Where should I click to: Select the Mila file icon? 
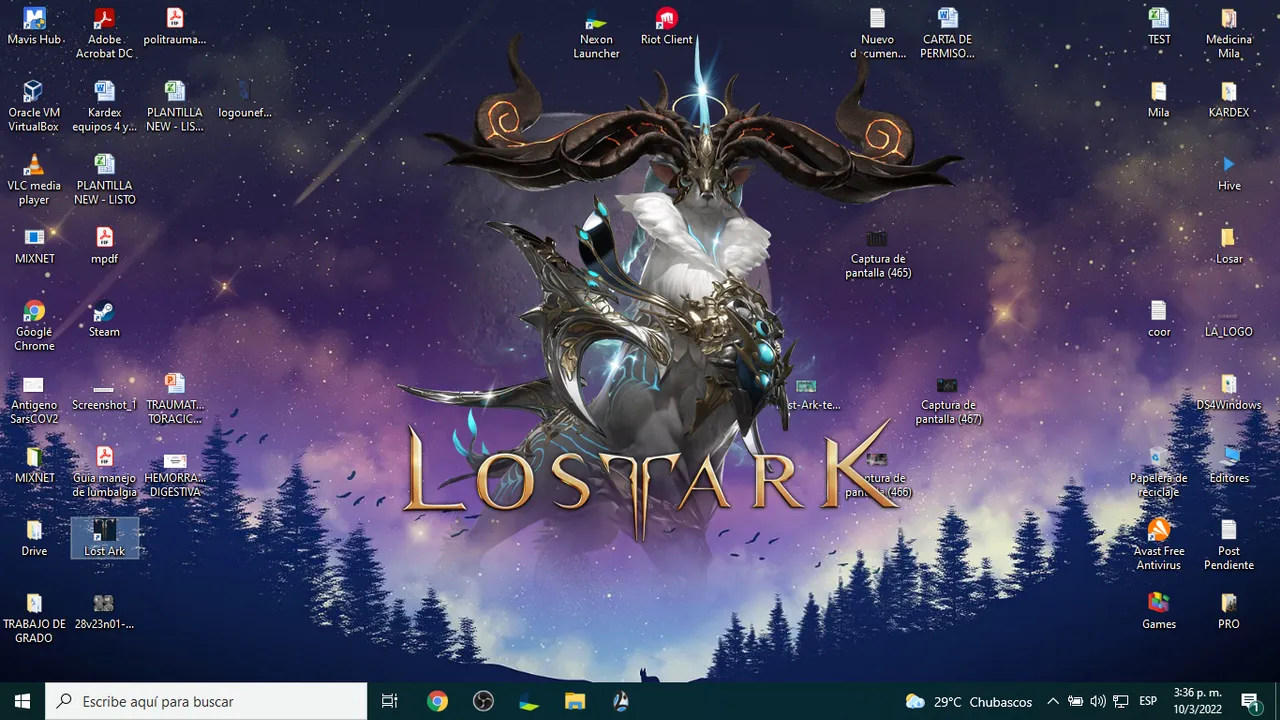tap(1159, 99)
